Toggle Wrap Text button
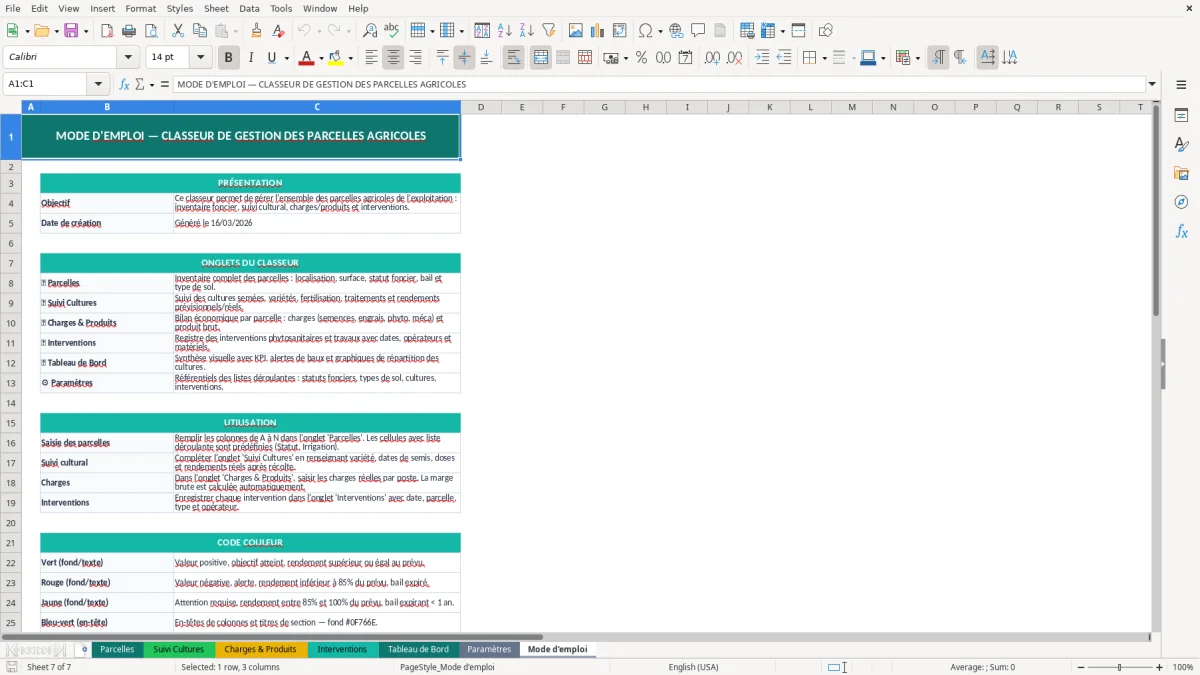 point(514,58)
